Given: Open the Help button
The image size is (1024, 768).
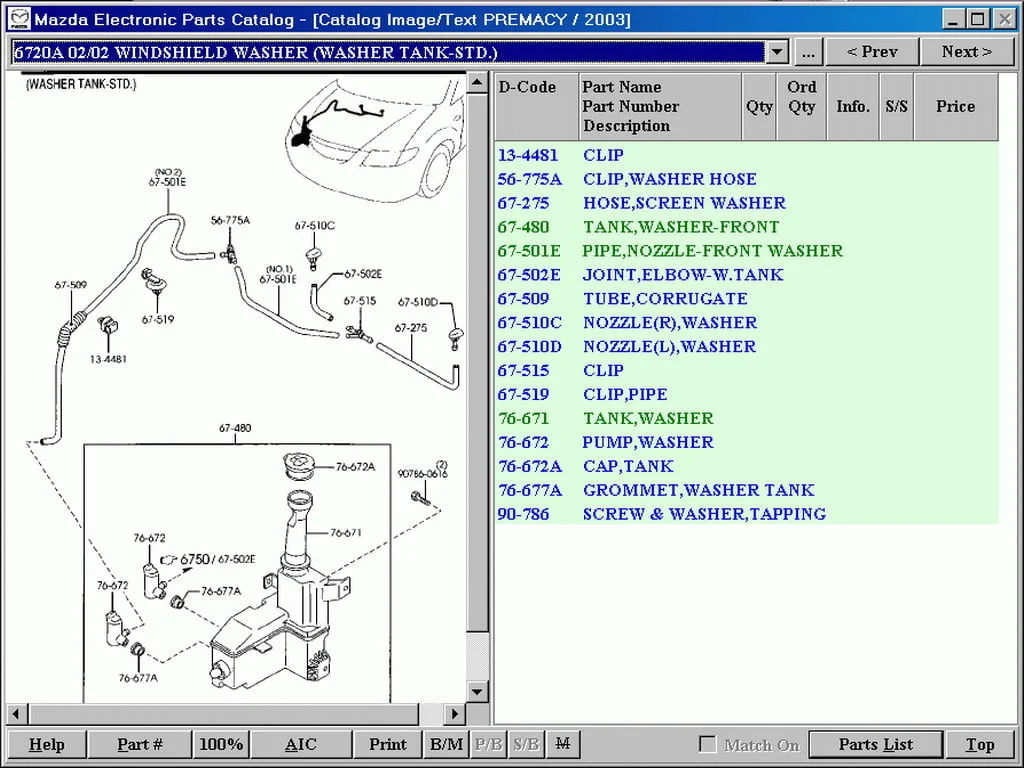Looking at the screenshot, I should [46, 744].
